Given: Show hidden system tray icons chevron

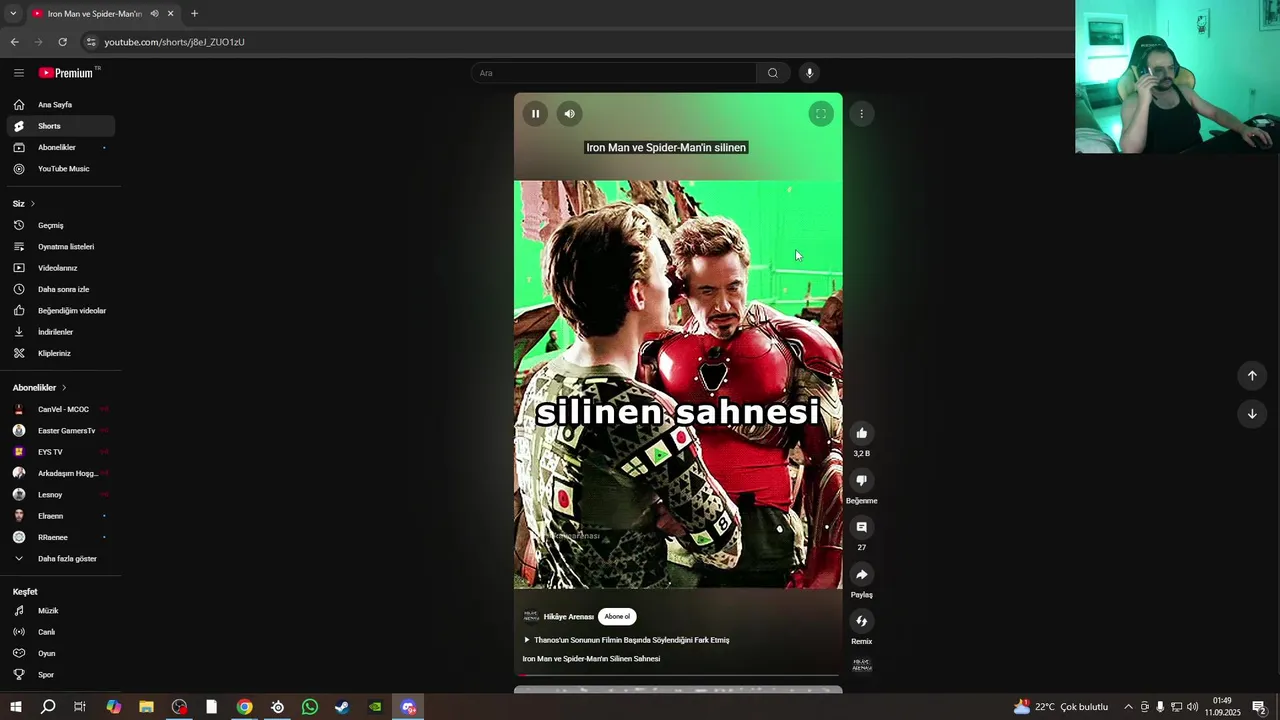Looking at the screenshot, I should click(x=1128, y=707).
